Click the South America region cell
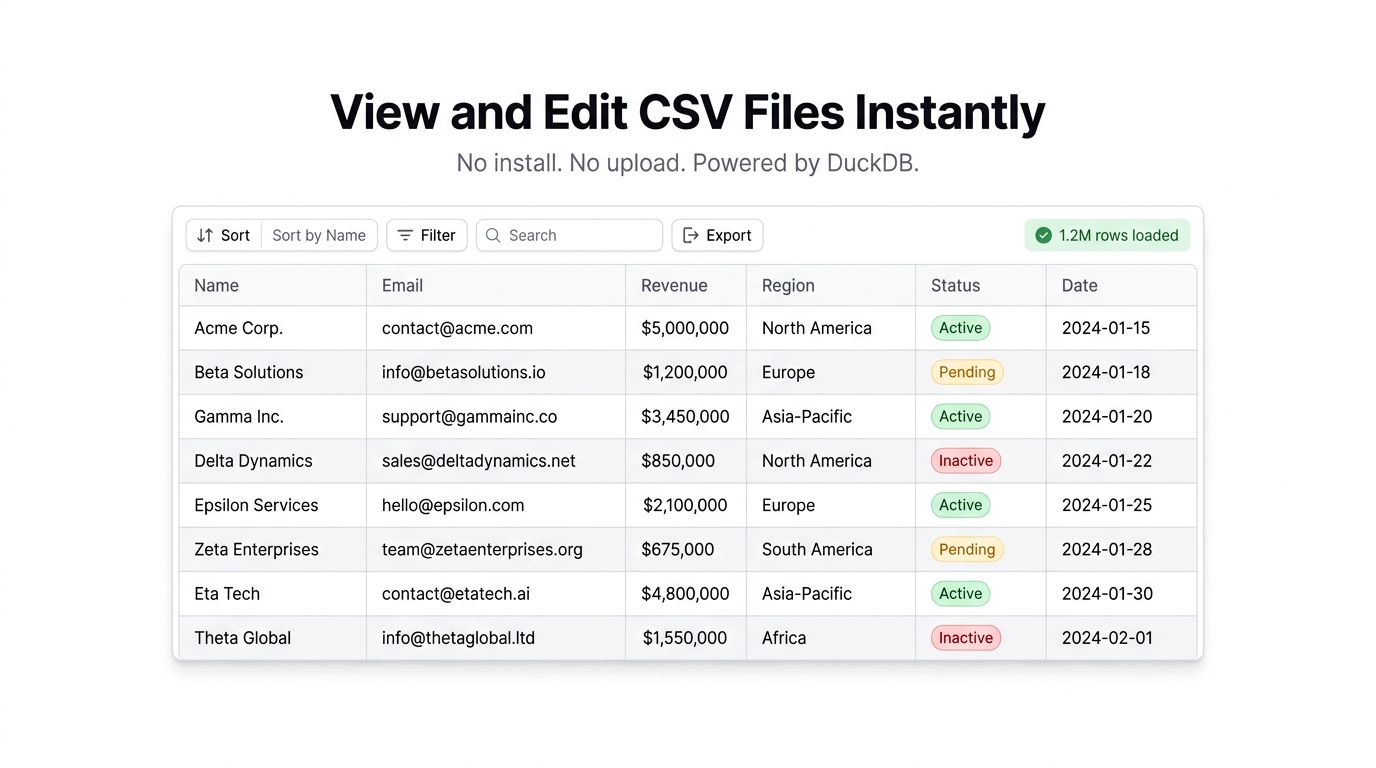 [x=831, y=549]
